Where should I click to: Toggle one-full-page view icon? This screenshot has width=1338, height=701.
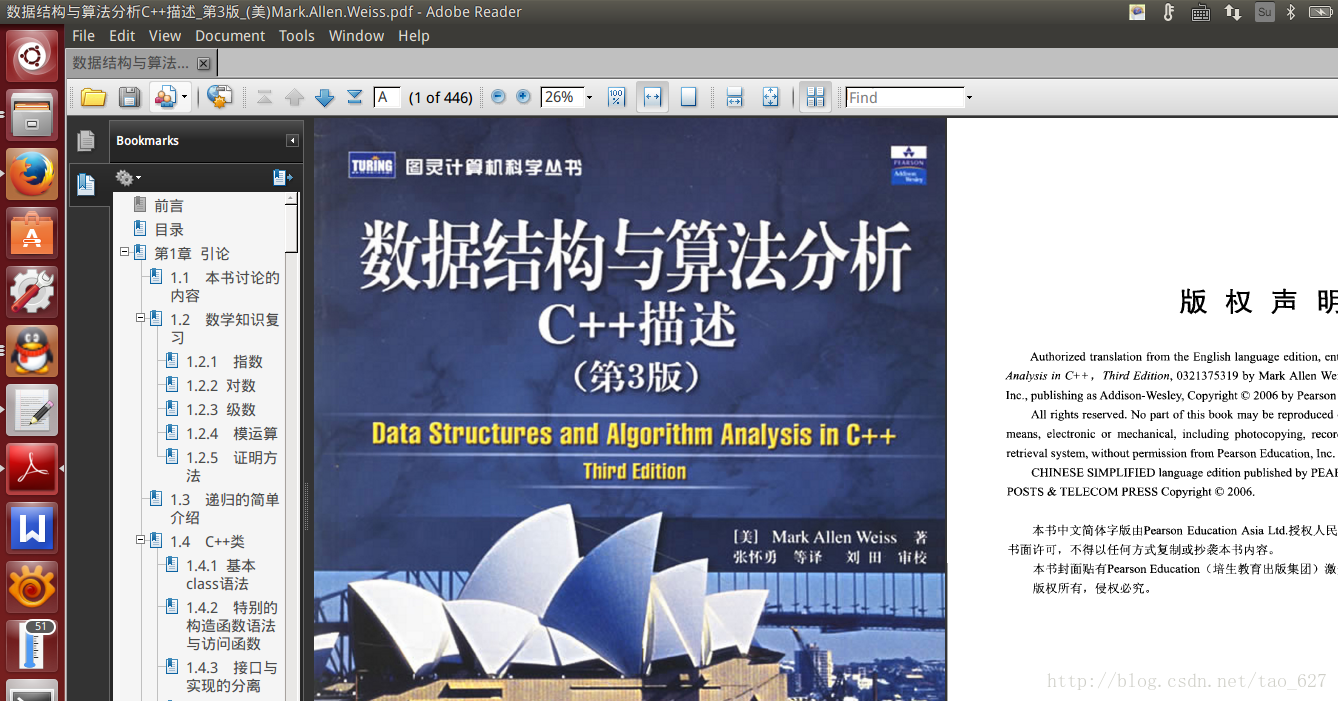[770, 97]
